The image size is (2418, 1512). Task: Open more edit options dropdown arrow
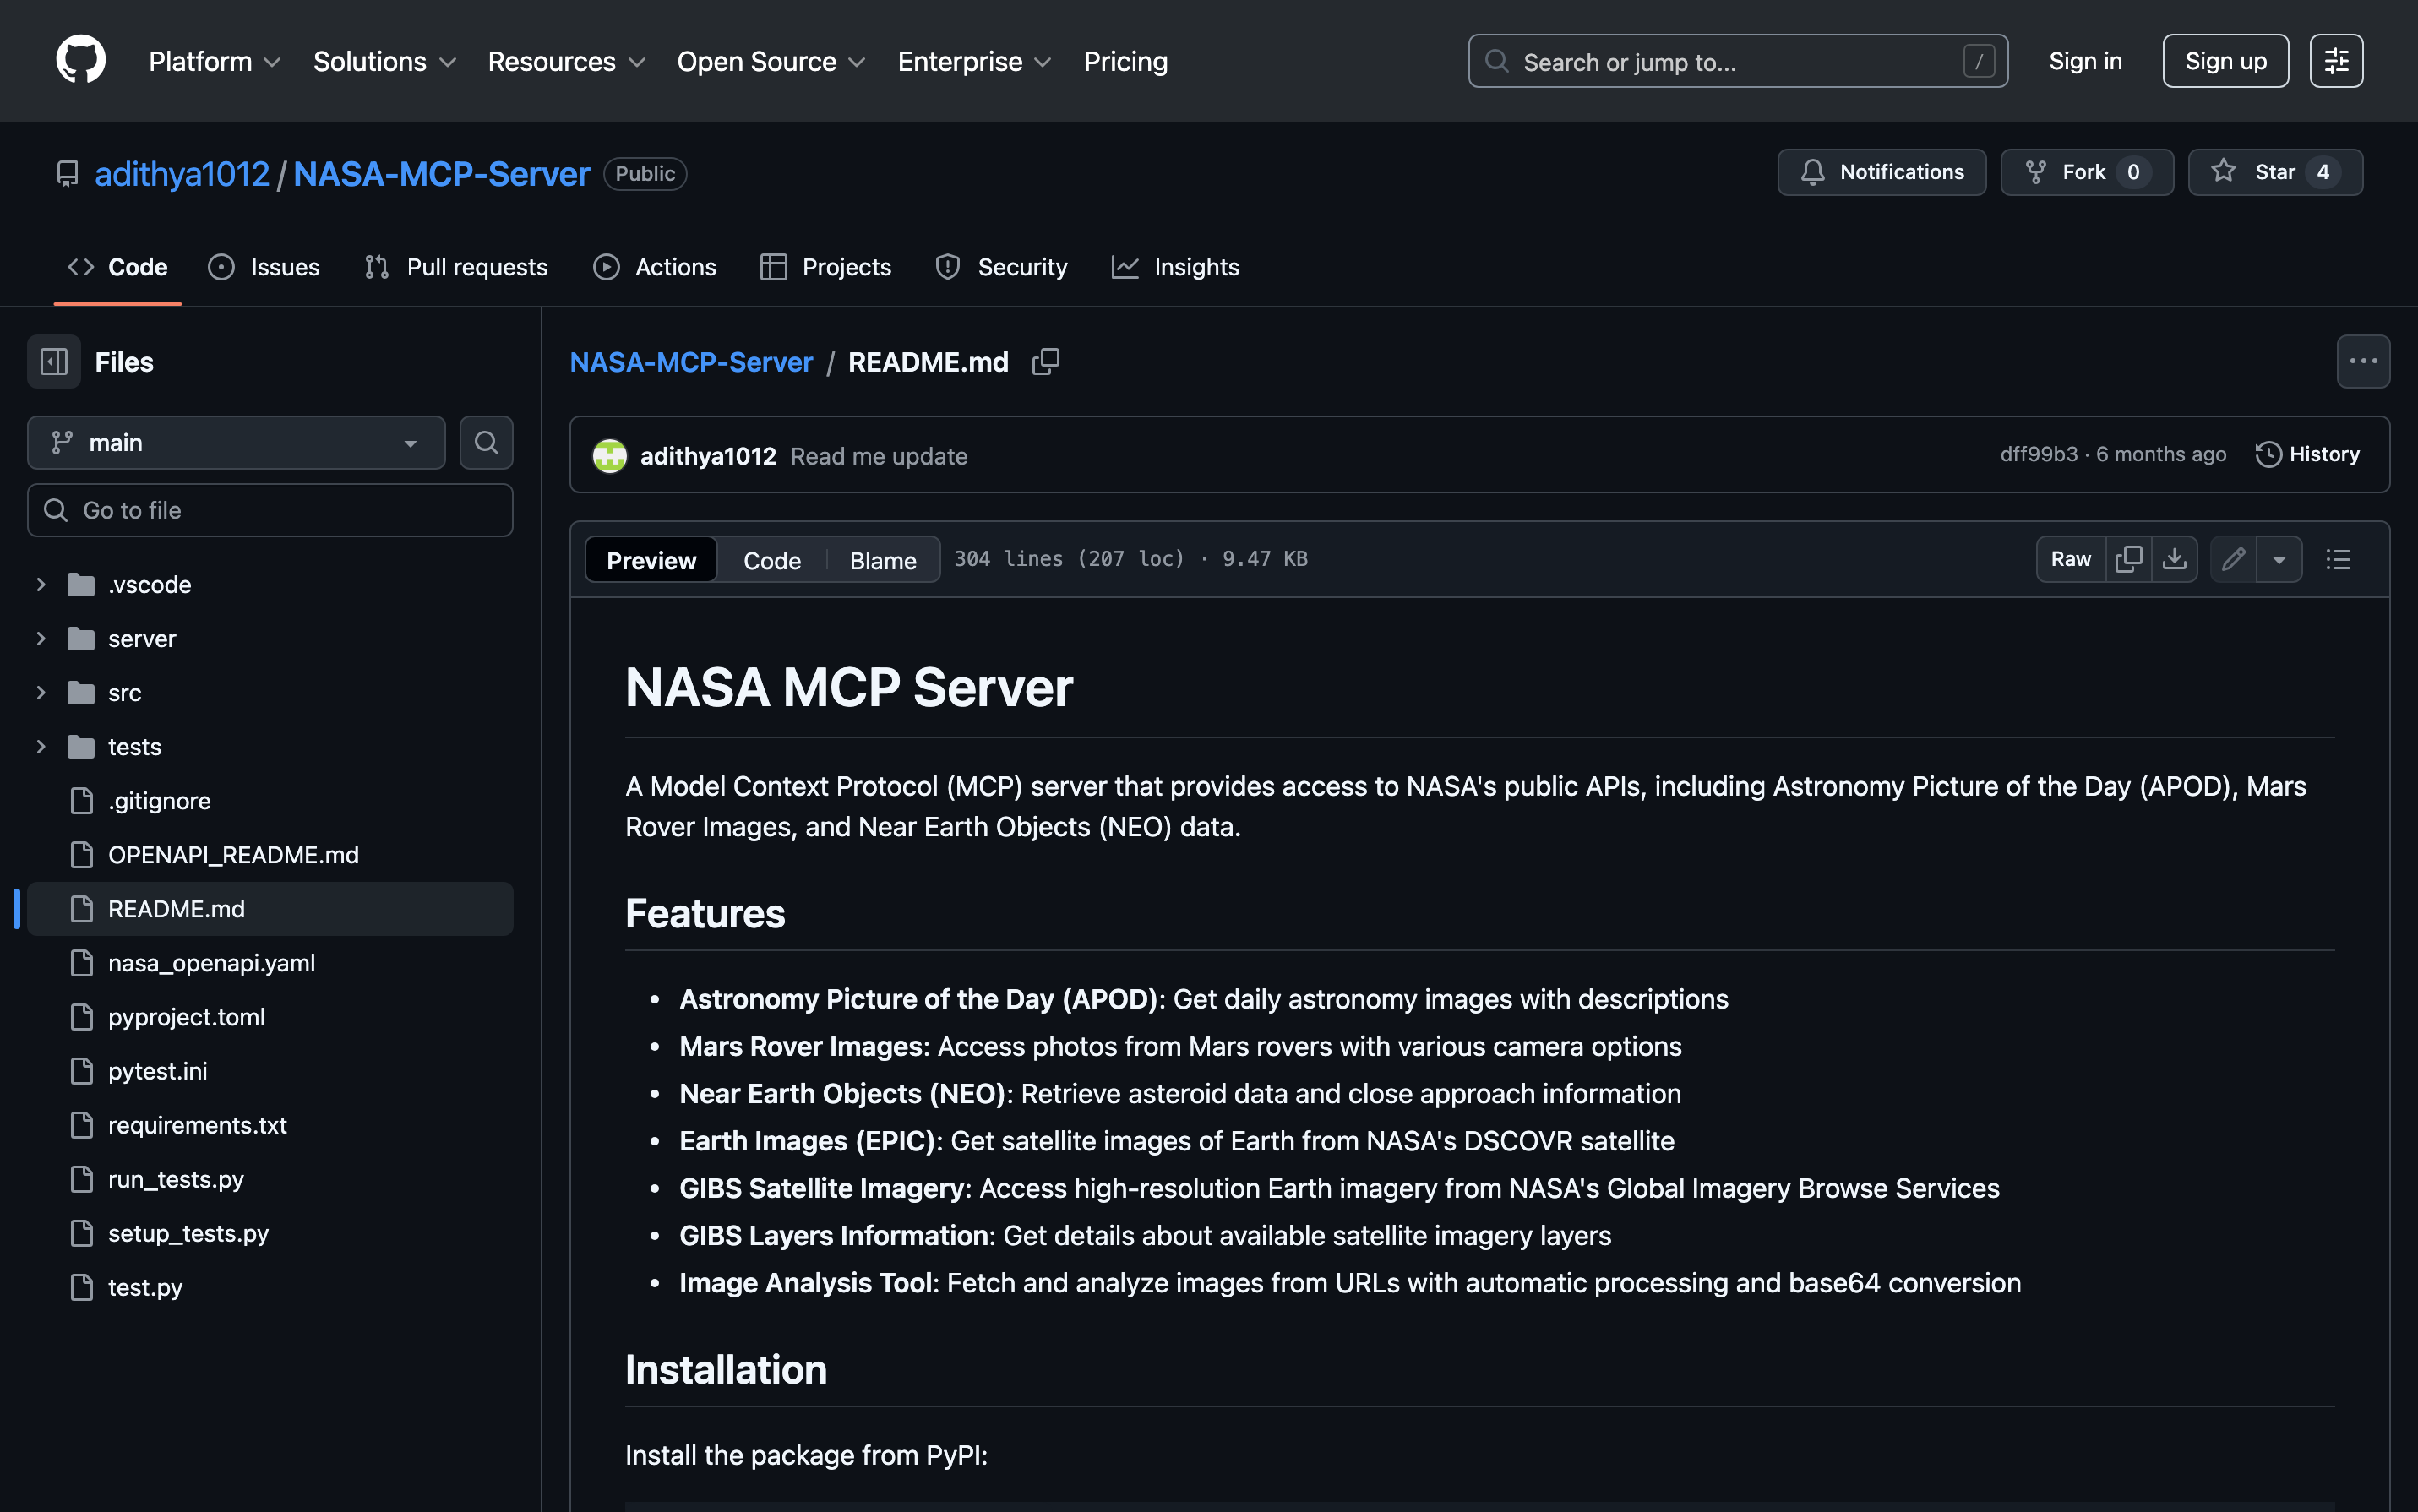pyautogui.click(x=2279, y=559)
